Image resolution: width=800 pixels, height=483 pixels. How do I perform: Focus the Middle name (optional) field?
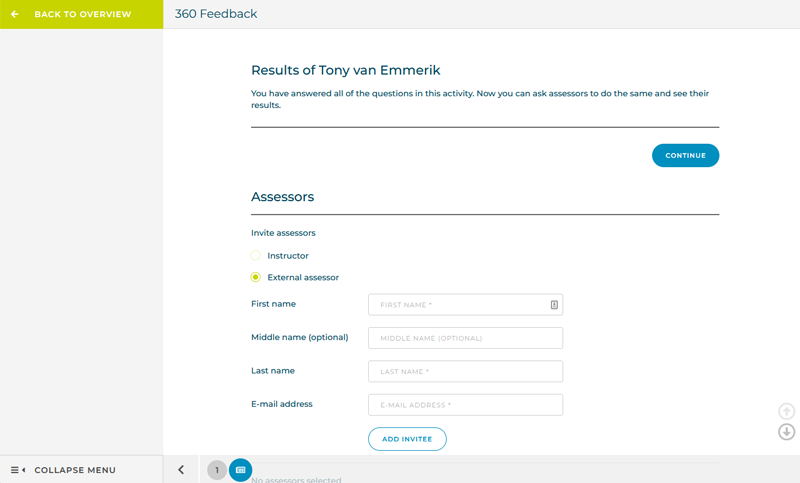tap(465, 338)
